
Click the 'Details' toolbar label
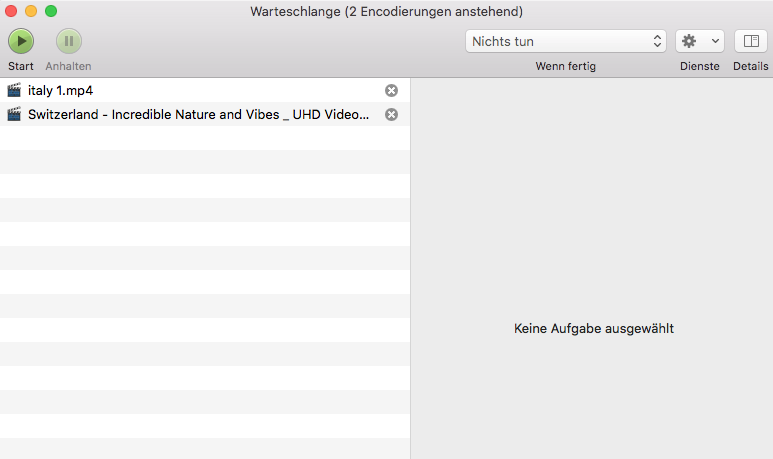[x=751, y=66]
